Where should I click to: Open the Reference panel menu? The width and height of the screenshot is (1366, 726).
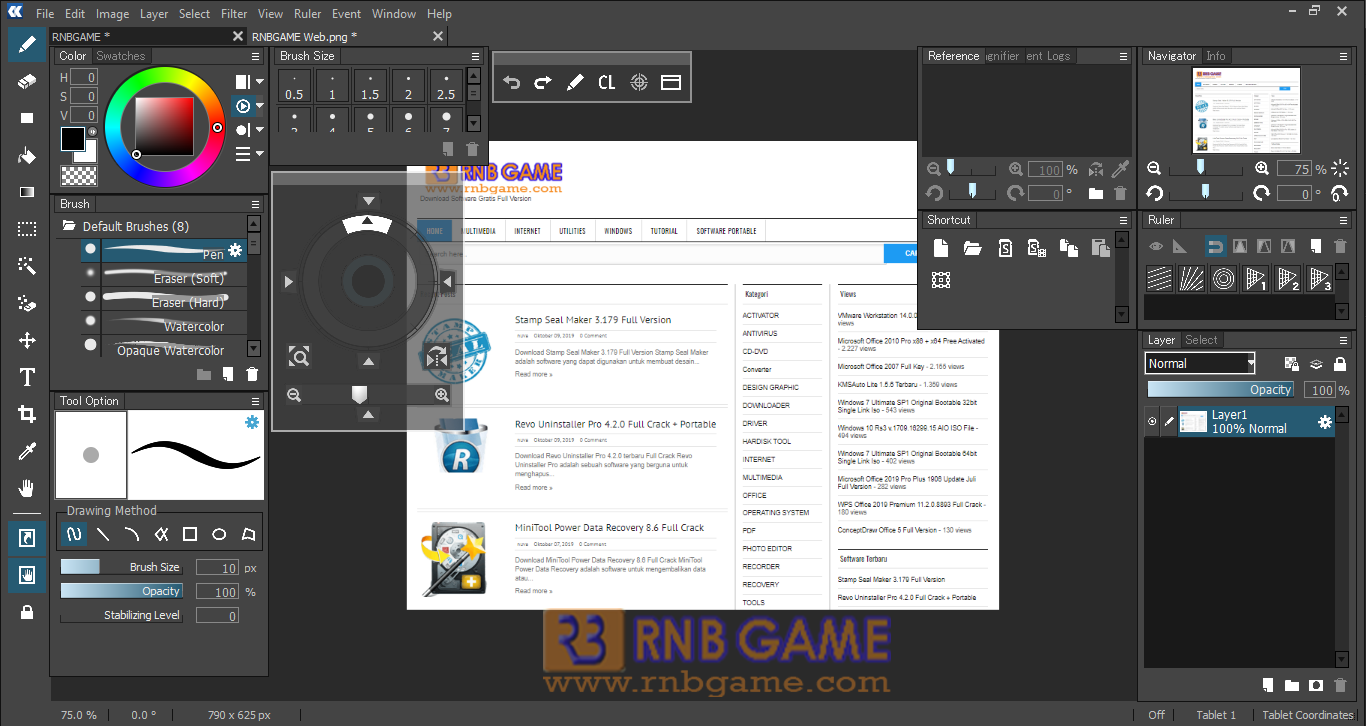1124,57
